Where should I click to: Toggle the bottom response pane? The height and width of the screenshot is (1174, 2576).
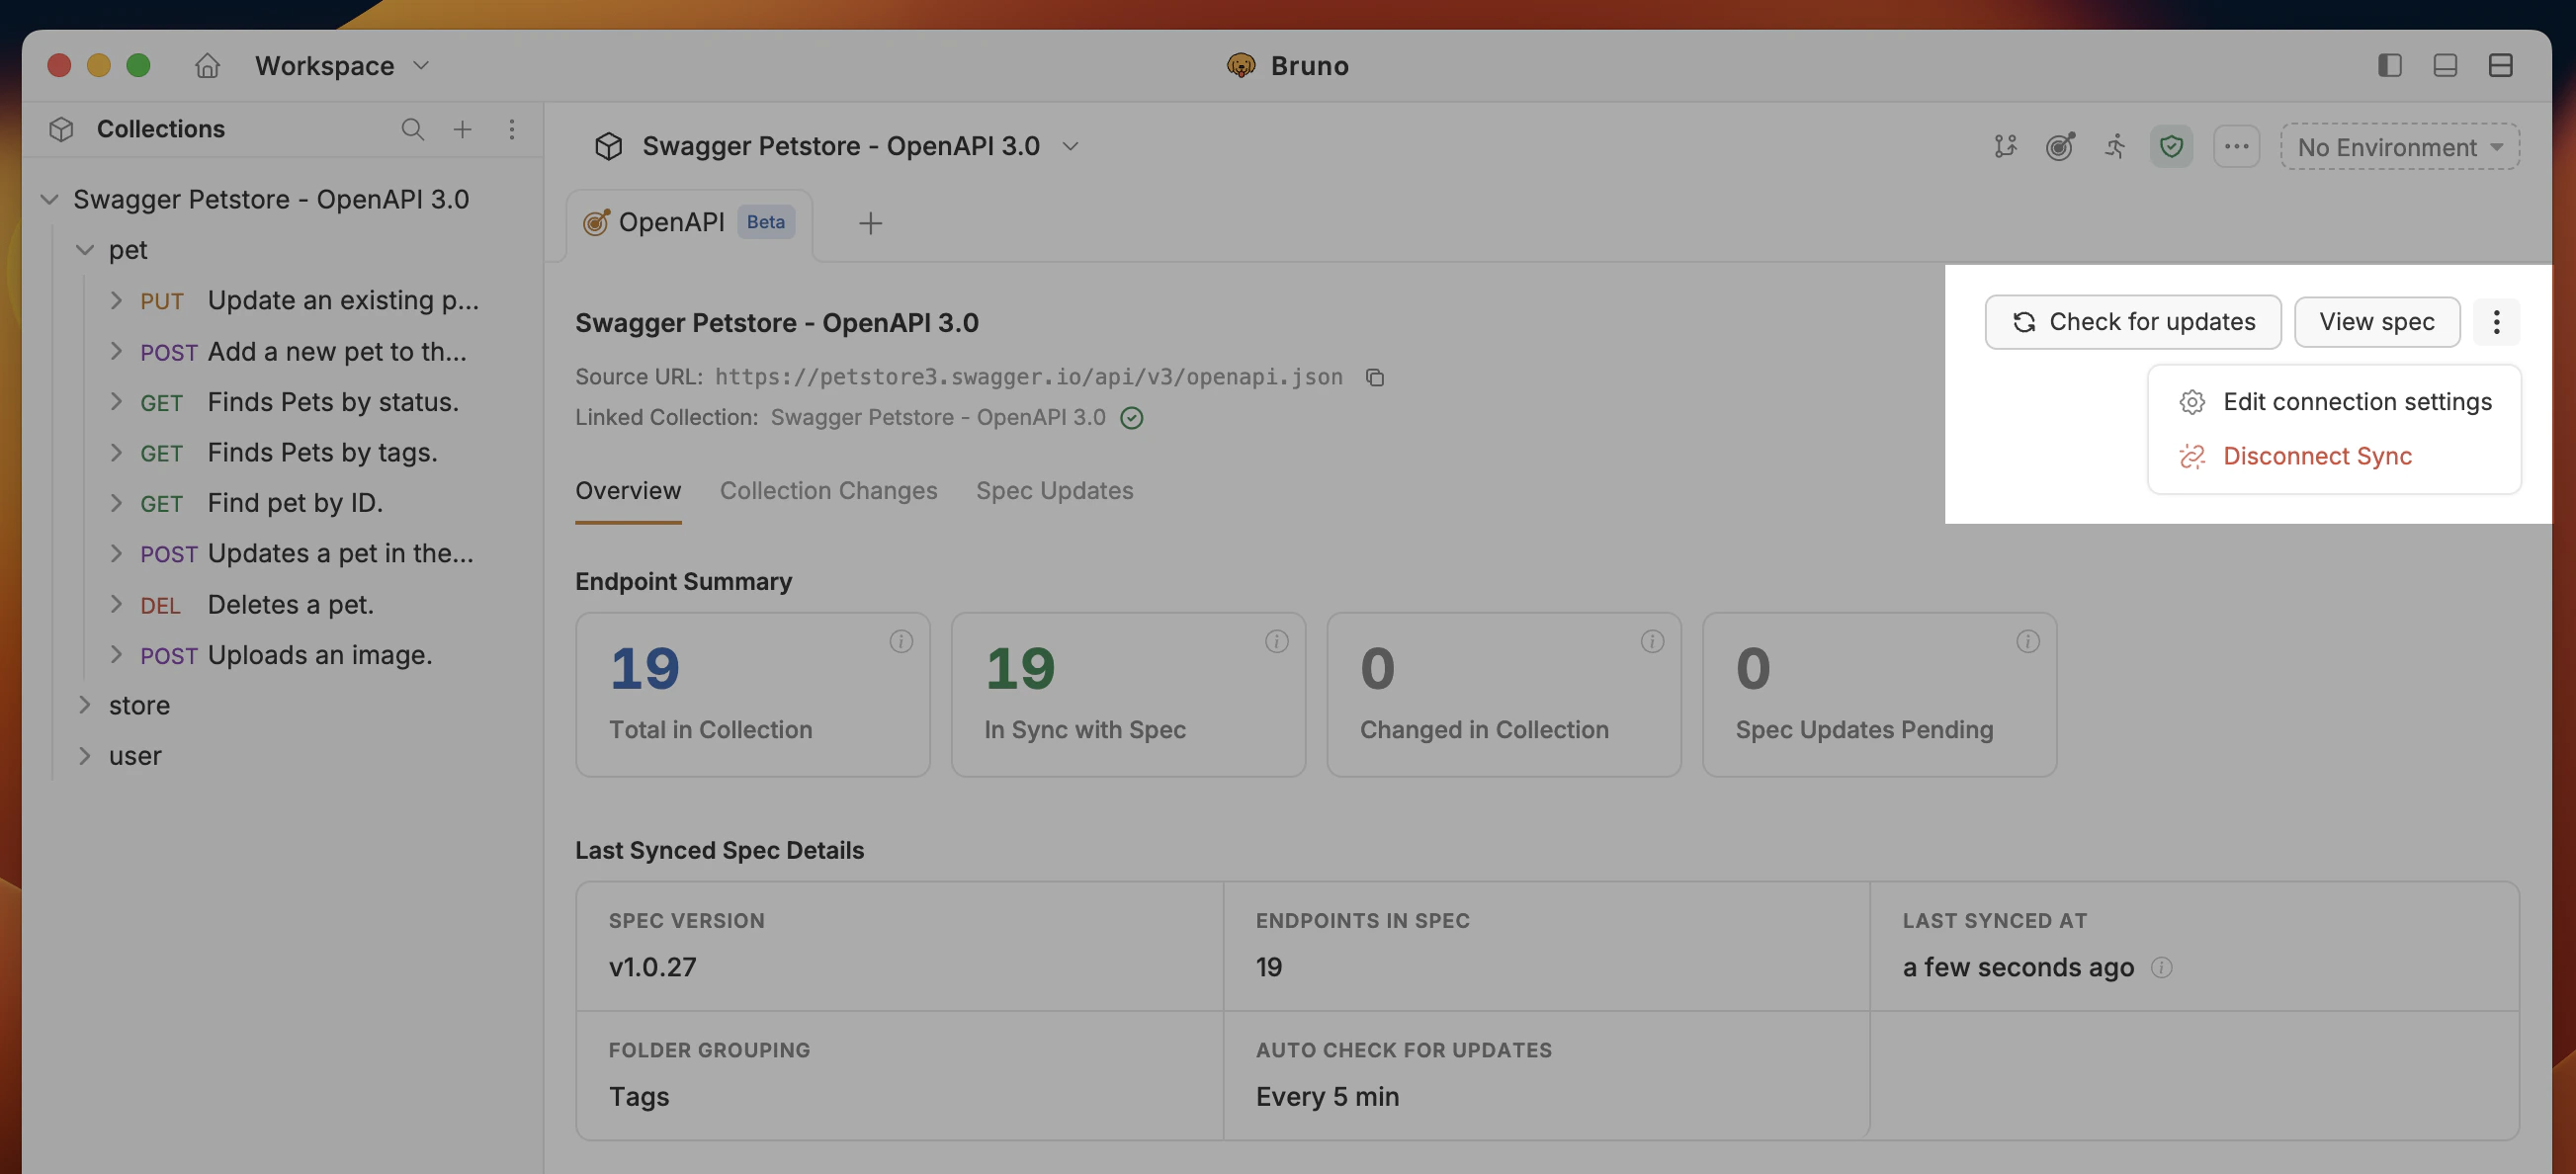[x=2445, y=65]
